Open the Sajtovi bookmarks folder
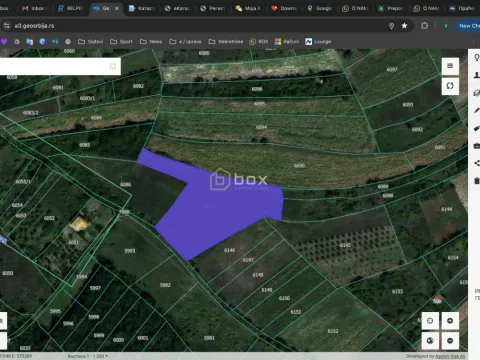Viewport: 480px width, 360px height. [91, 42]
